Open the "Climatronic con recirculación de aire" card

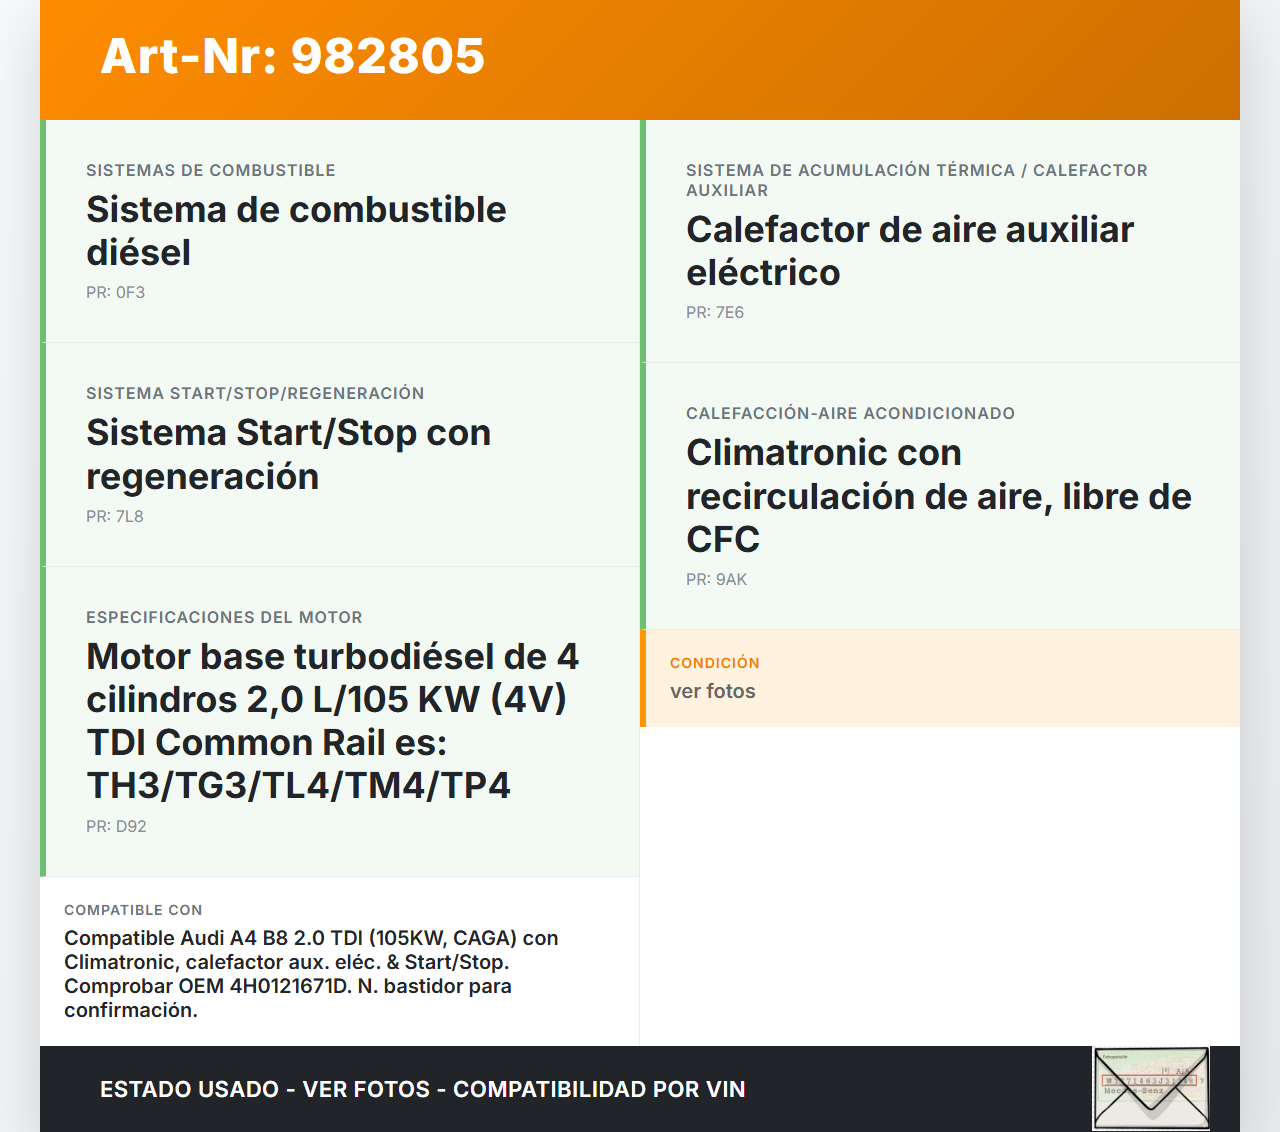[x=938, y=495]
